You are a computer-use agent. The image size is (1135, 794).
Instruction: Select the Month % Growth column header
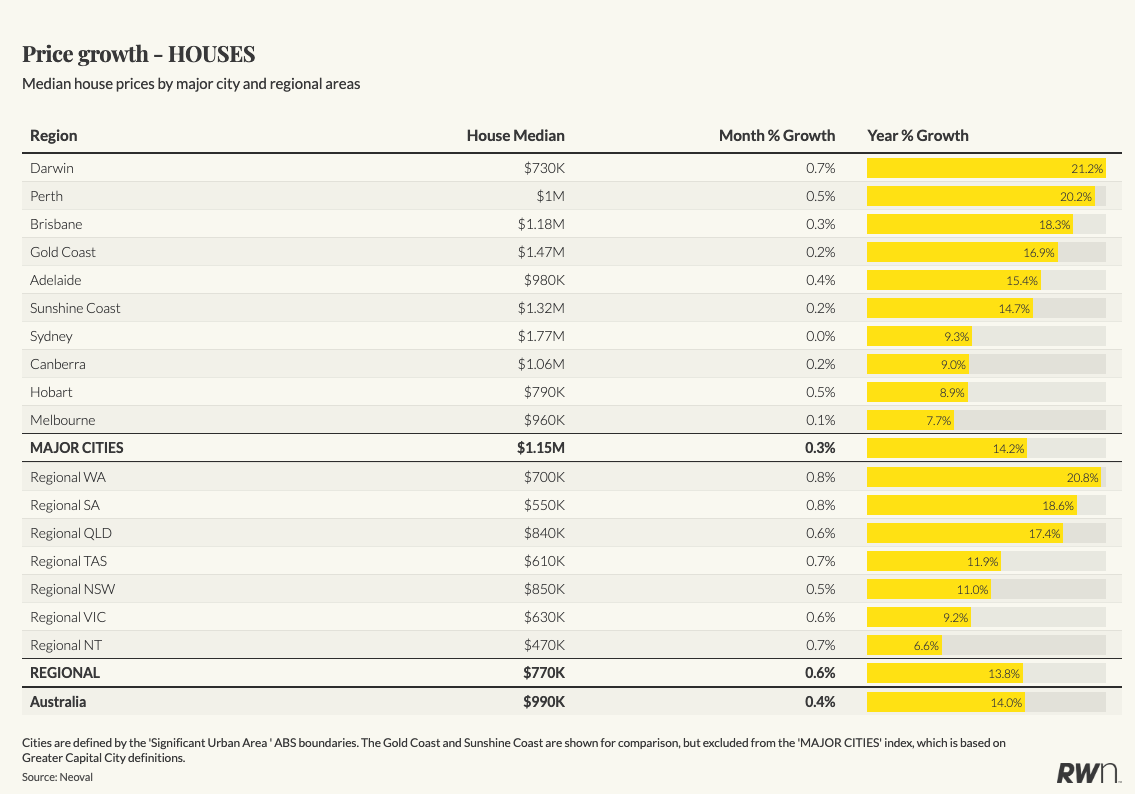pyautogui.click(x=776, y=136)
